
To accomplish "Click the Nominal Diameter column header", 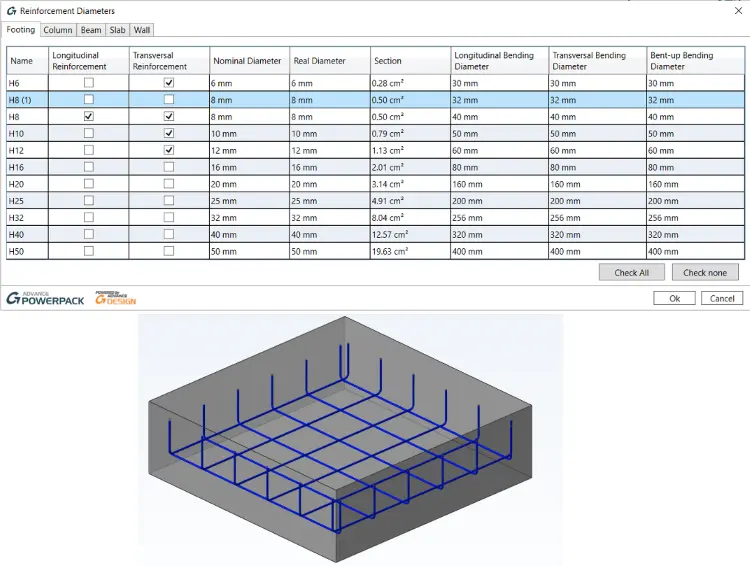I will pyautogui.click(x=249, y=61).
